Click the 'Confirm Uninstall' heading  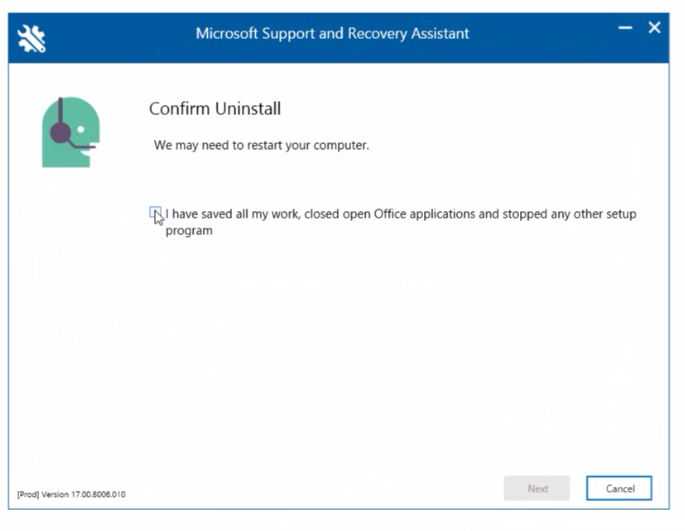tap(215, 109)
